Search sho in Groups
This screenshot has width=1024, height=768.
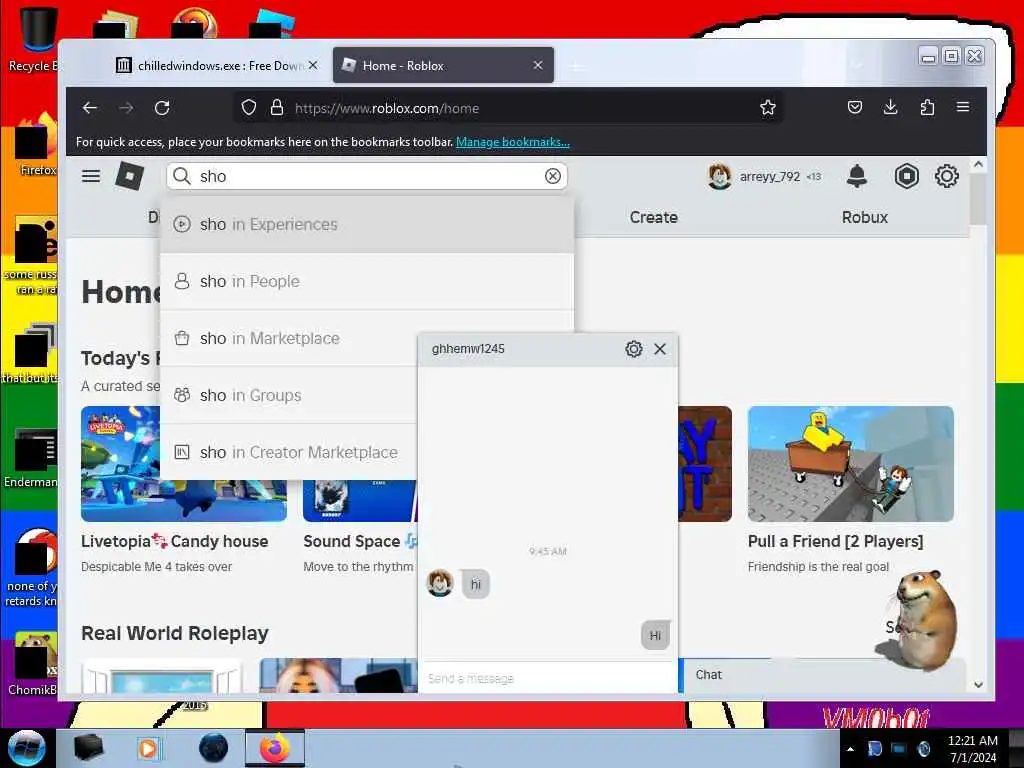tap(289, 395)
